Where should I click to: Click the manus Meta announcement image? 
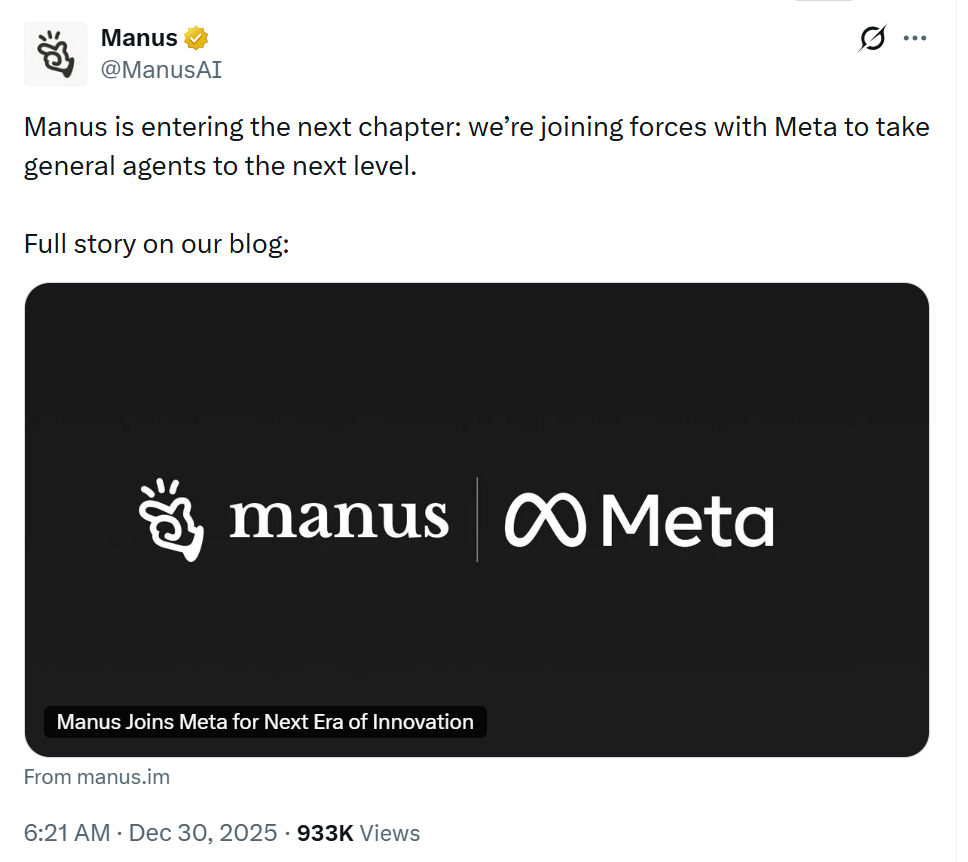tap(477, 518)
